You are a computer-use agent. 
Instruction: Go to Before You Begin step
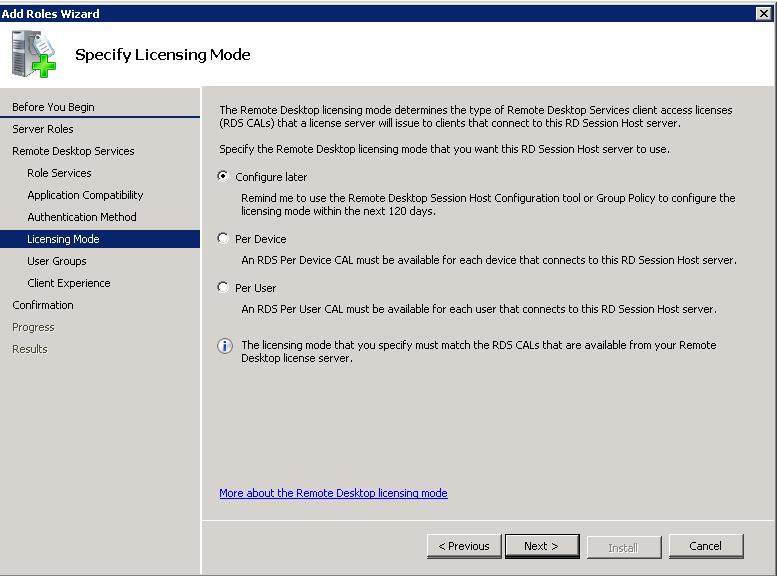(53, 107)
